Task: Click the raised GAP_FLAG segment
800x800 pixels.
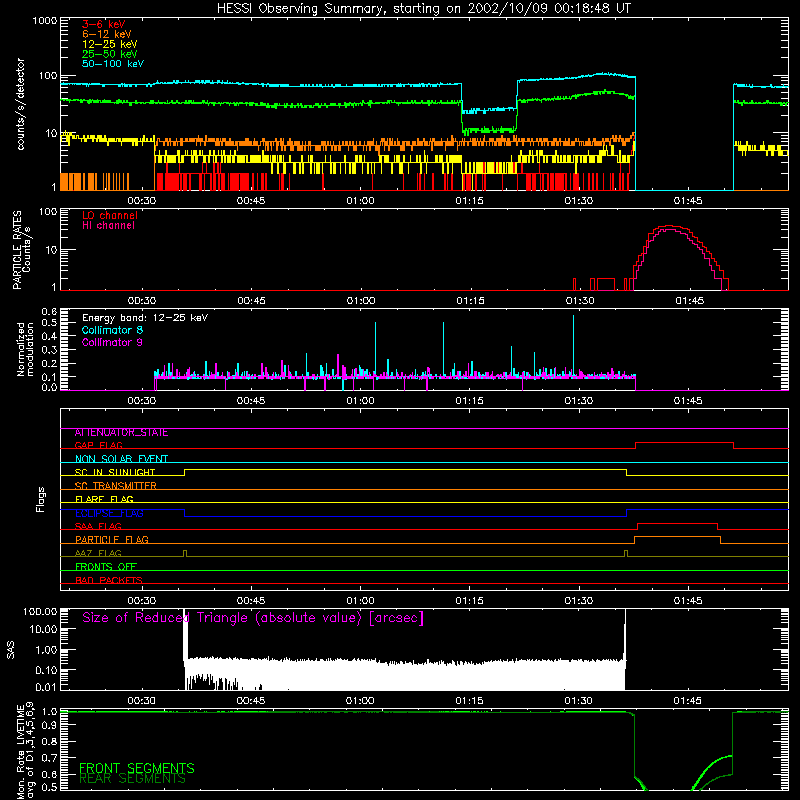Action: 684,443
